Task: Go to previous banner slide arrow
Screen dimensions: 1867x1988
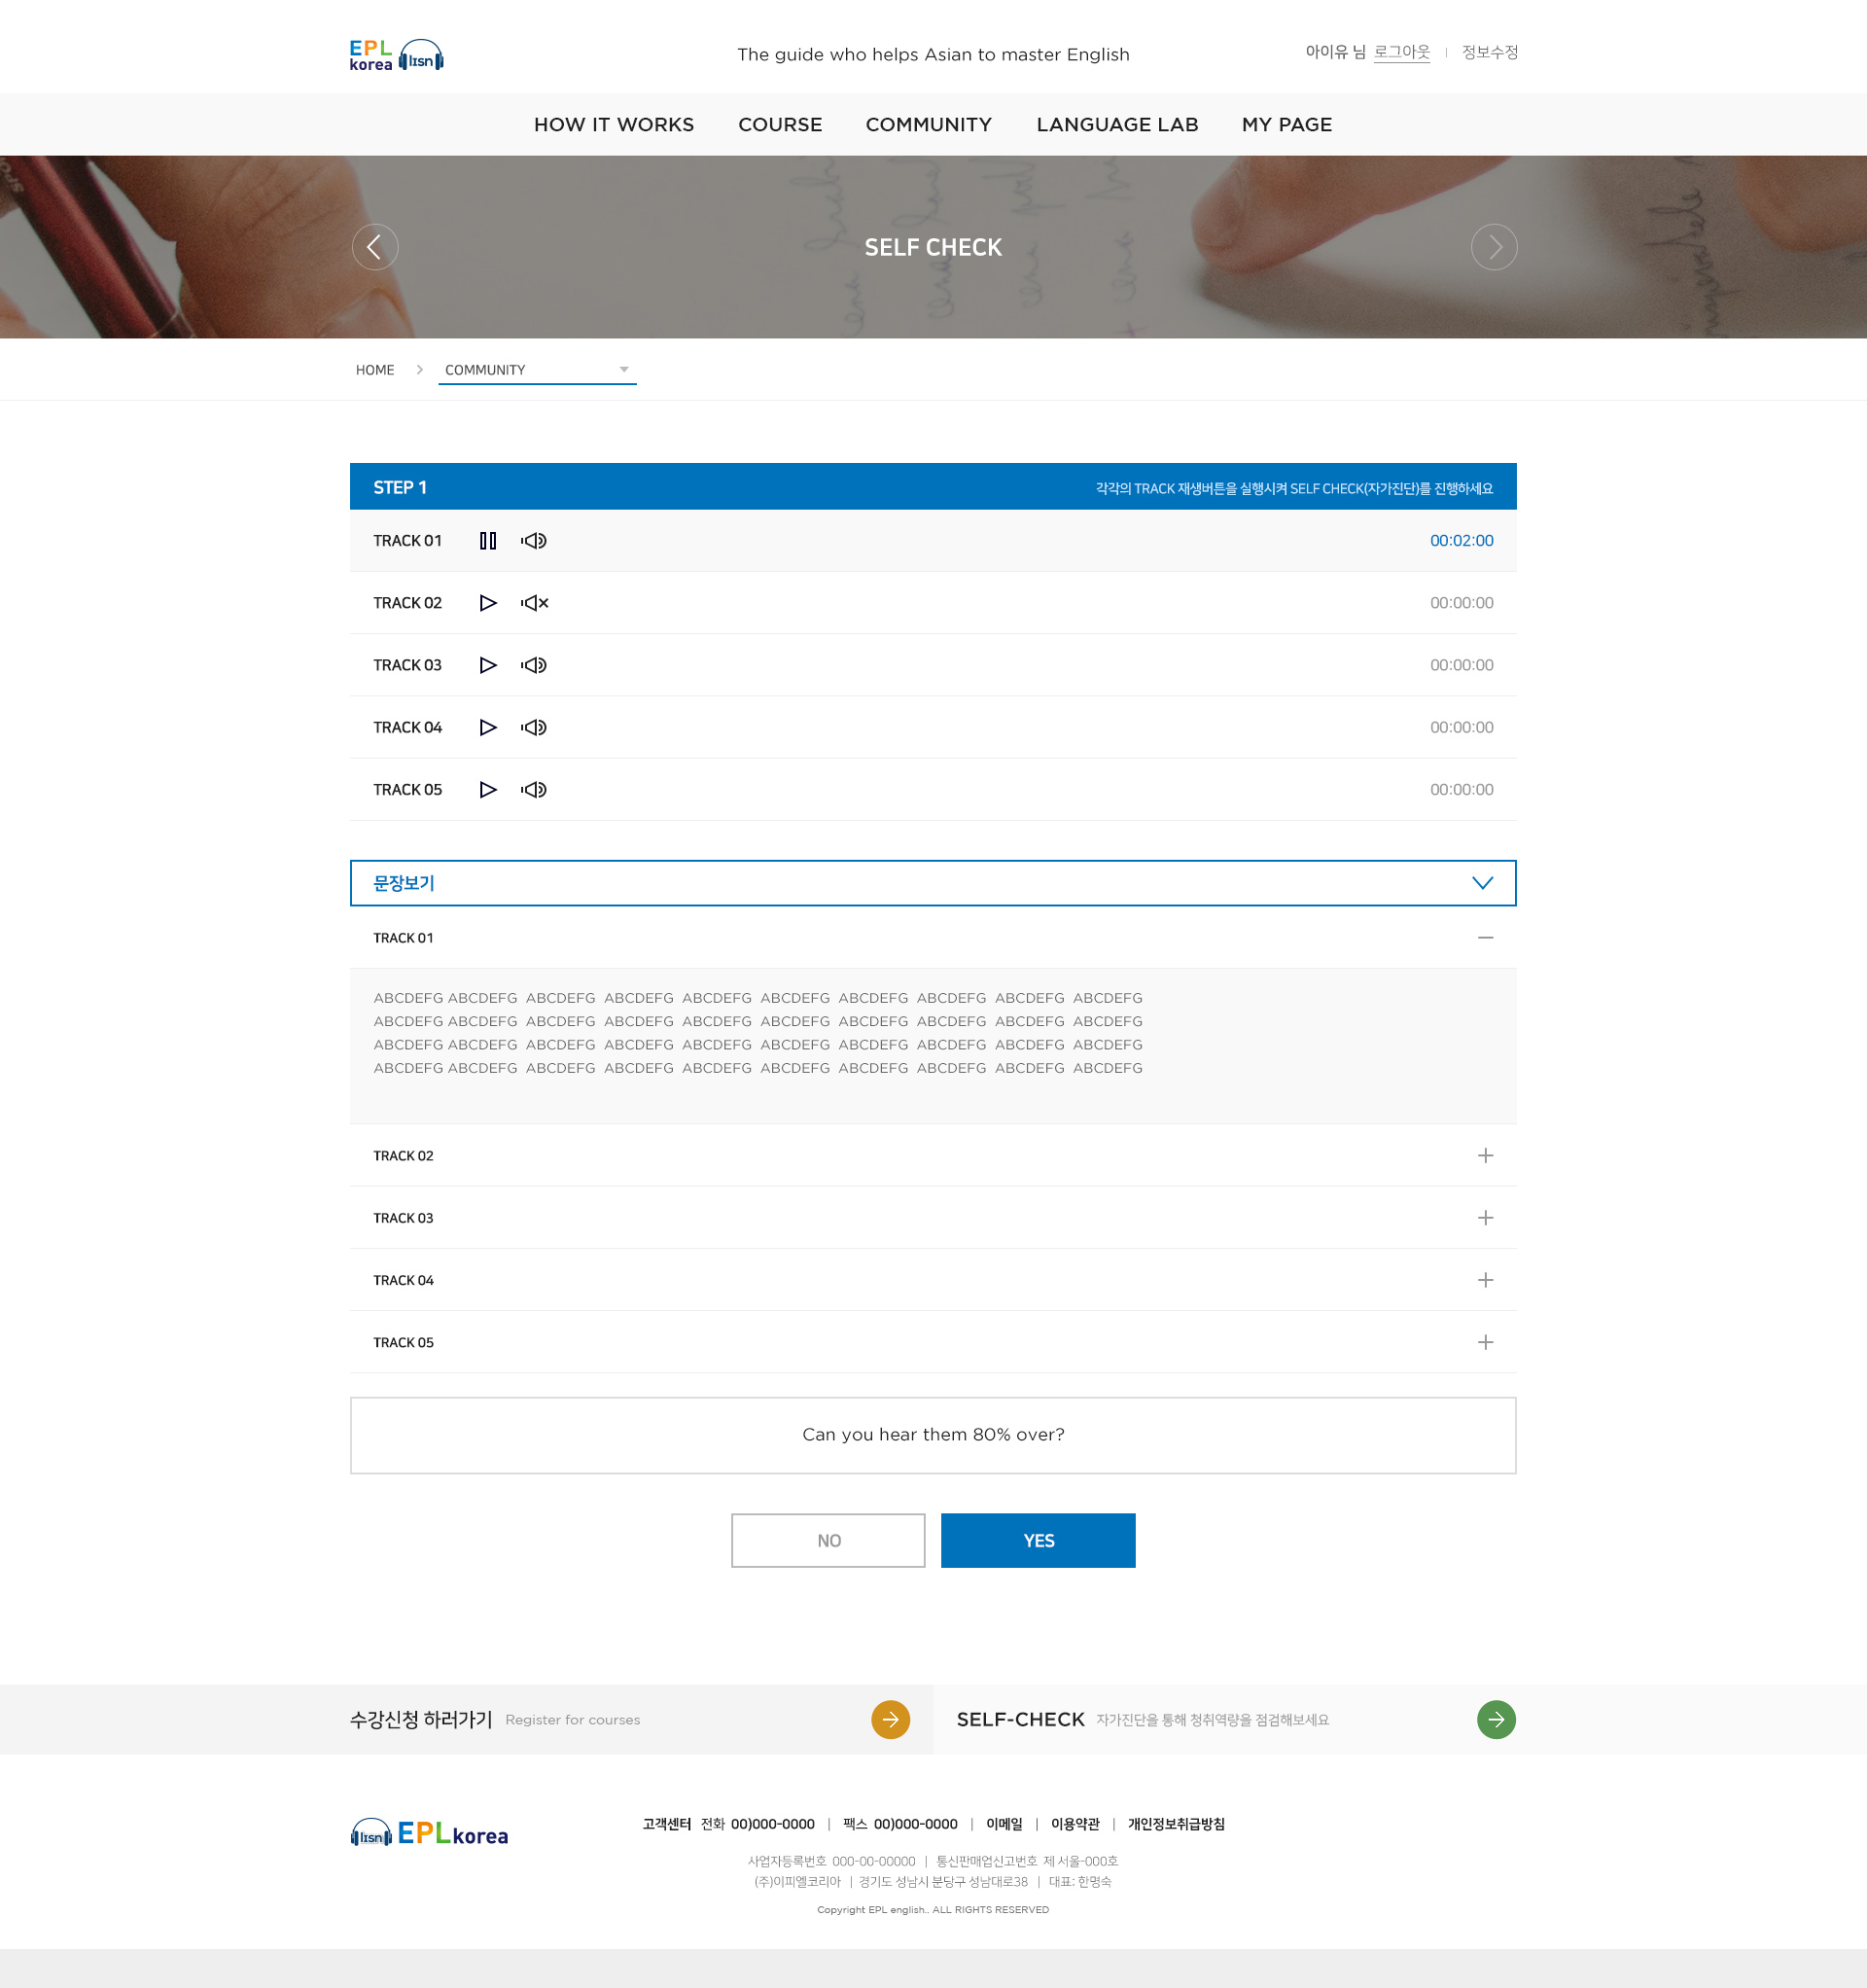Action: click(x=375, y=247)
